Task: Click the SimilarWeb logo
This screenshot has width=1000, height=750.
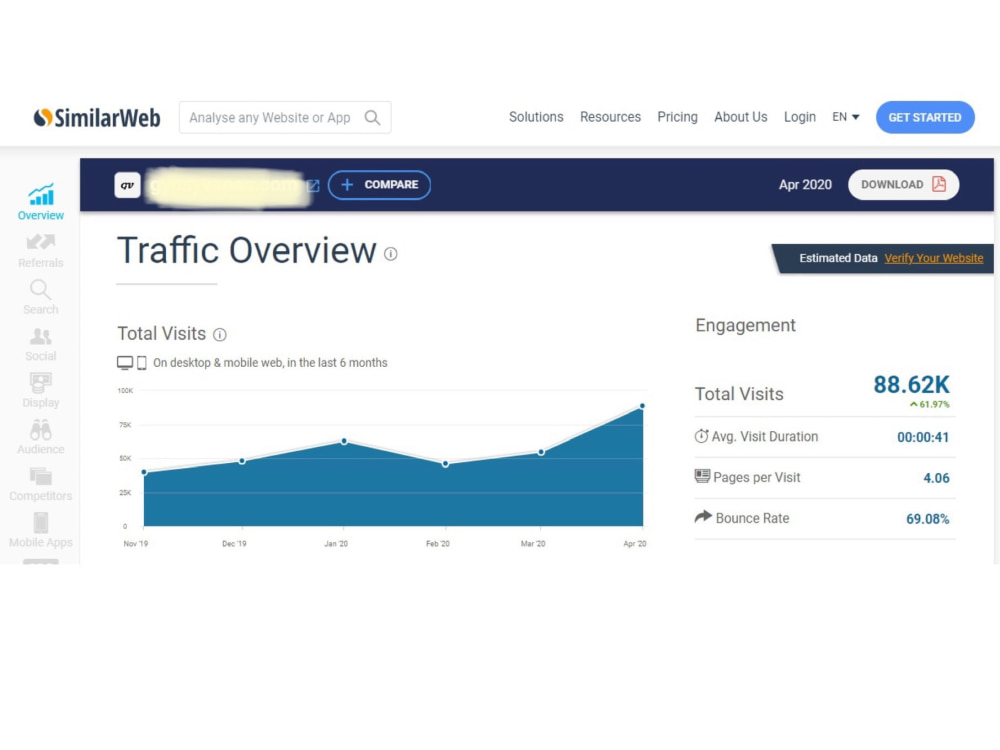Action: [97, 117]
